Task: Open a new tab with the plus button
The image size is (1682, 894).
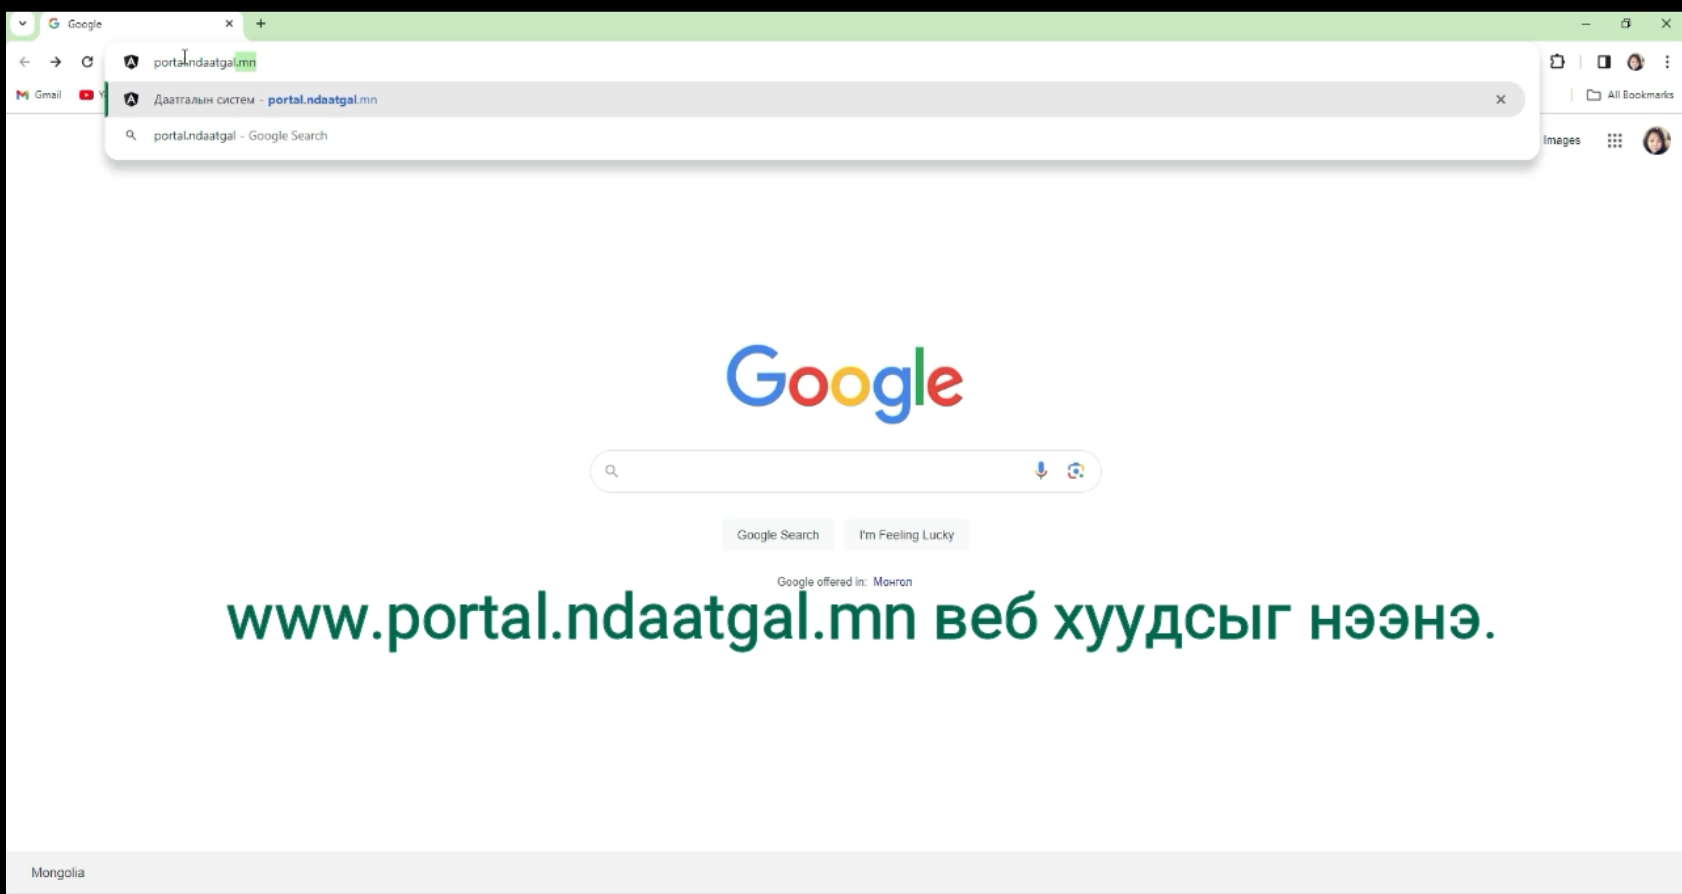Action: pos(261,23)
